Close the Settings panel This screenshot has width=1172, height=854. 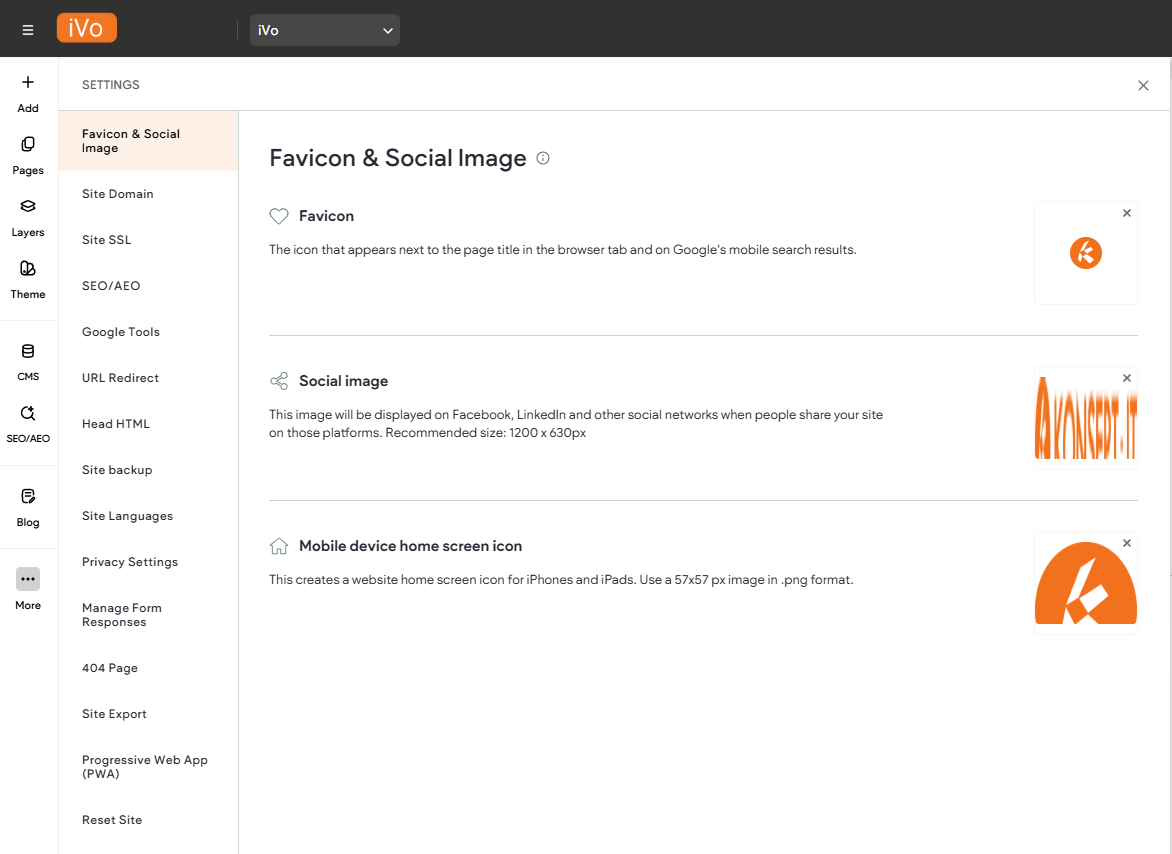point(1143,86)
